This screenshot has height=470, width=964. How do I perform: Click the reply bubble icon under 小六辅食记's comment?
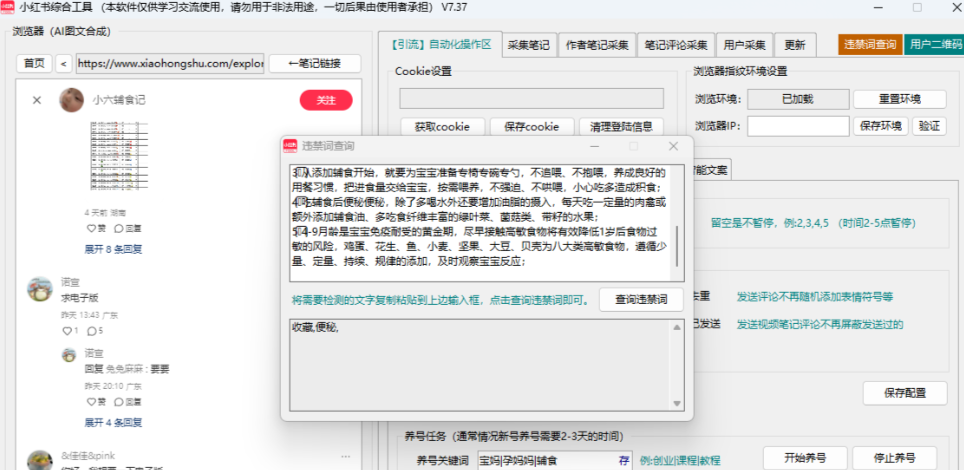116,229
